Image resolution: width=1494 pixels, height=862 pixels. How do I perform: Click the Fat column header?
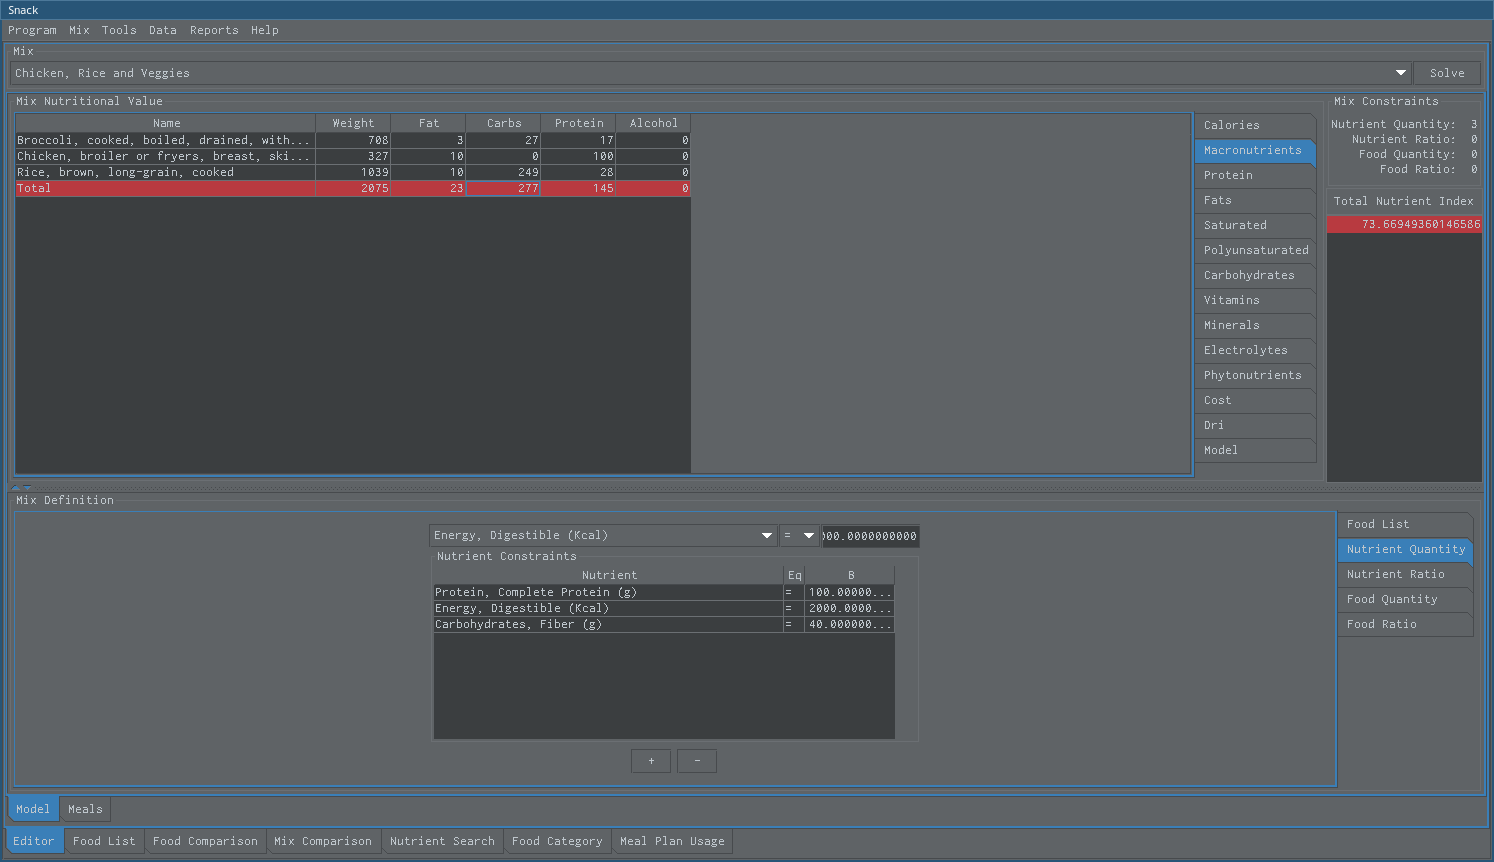[x=428, y=123]
